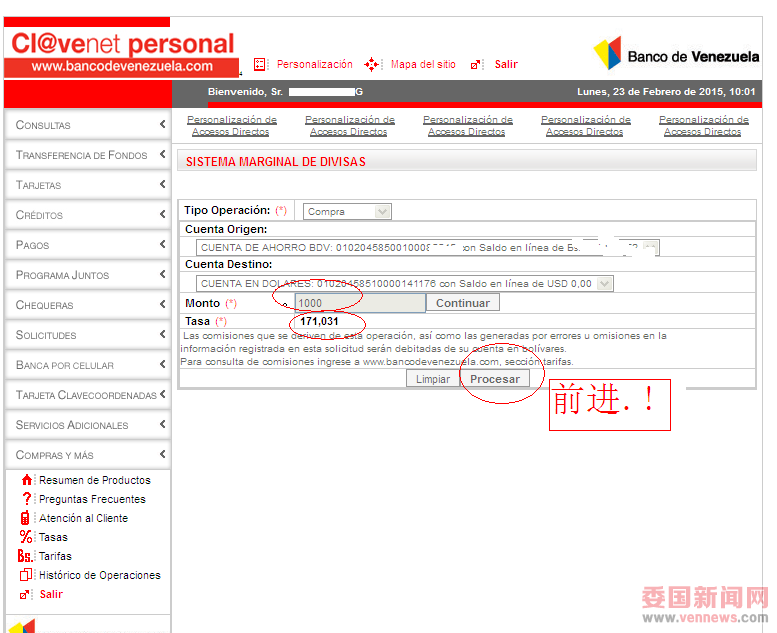This screenshot has width=777, height=633.
Task: Click the phone icon for Atención al Cliente
Action: [x=25, y=518]
